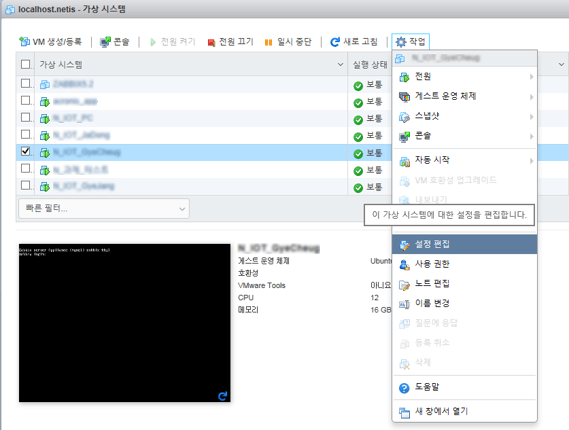This screenshot has width=569, height=430.
Task: Click the CPU value 12
Action: tap(374, 298)
